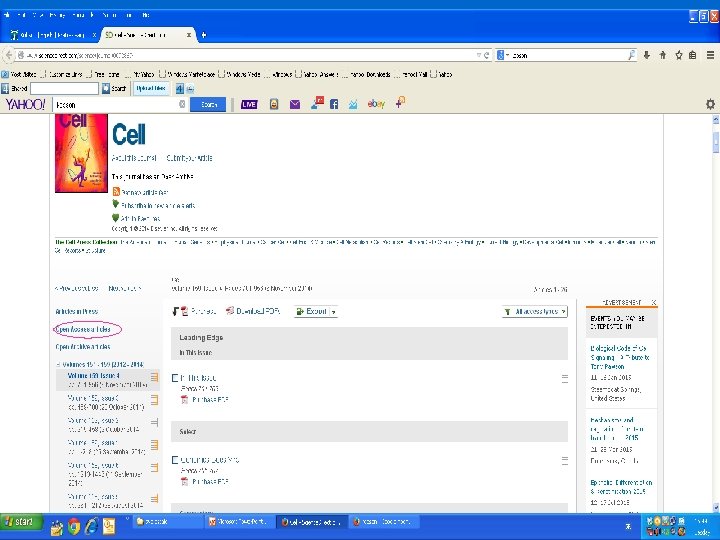Open the Open Archive articles link

point(83,347)
